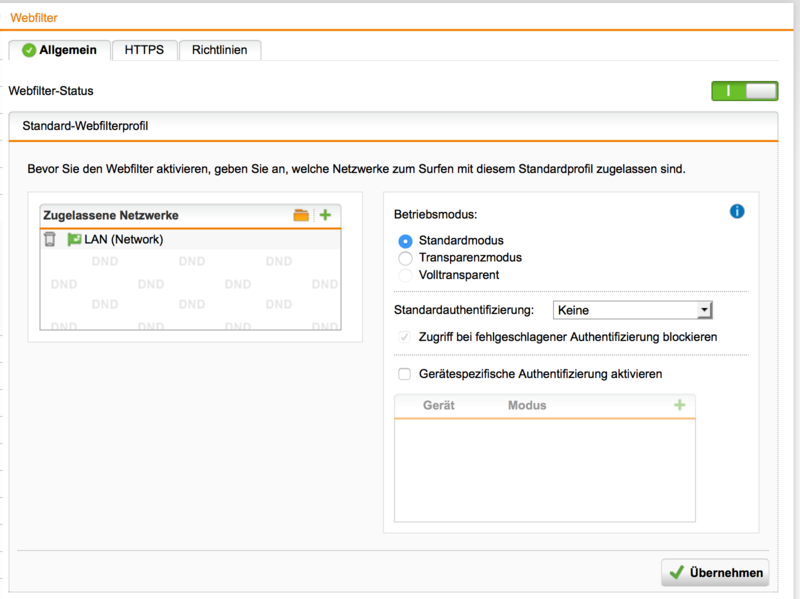Turn off the Webfilter-Status switch

click(x=744, y=90)
